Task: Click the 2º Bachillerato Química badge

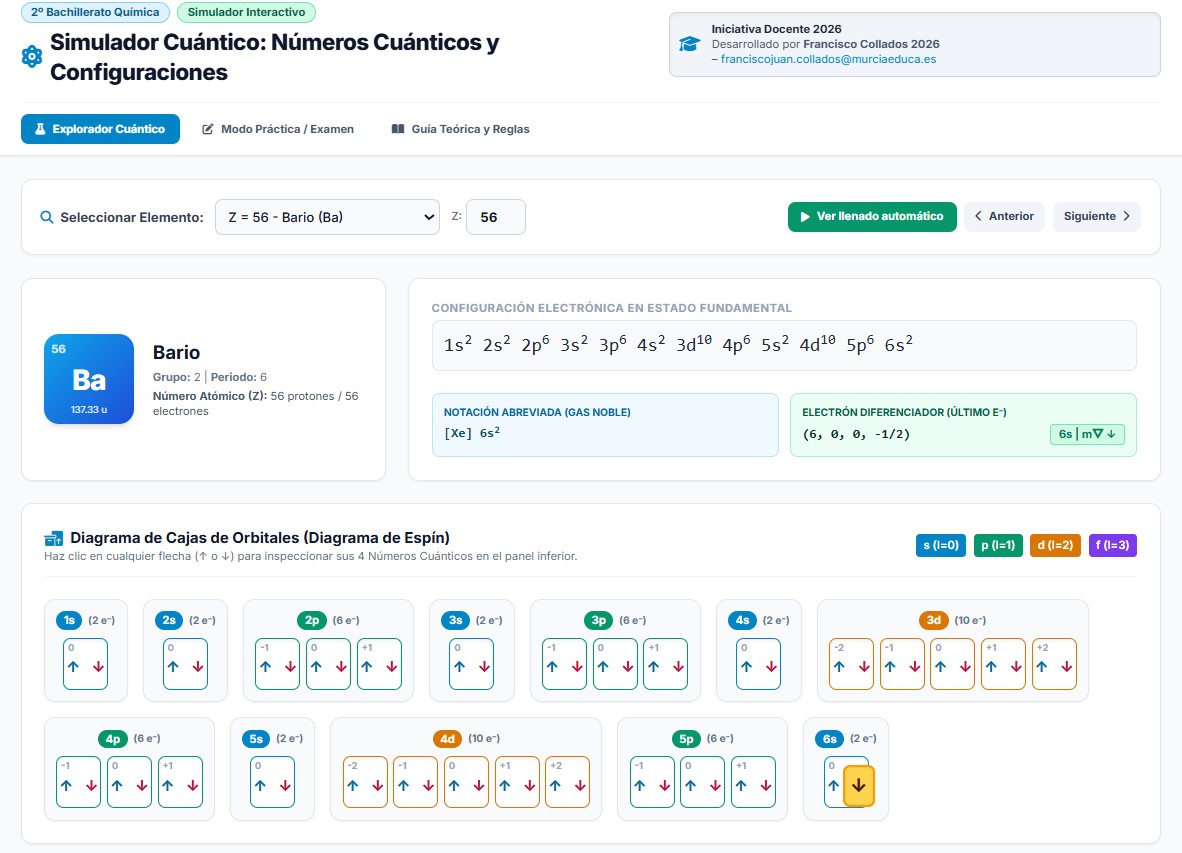Action: (95, 12)
